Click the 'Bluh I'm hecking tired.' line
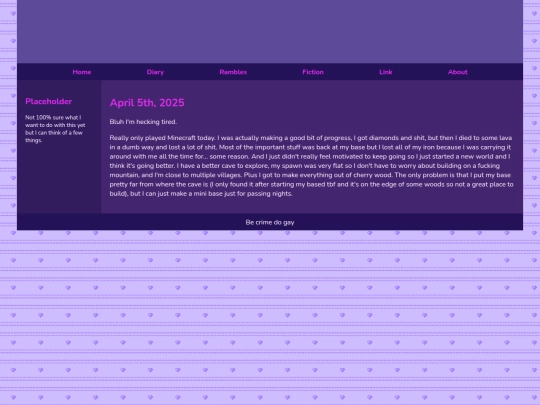The width and height of the screenshot is (540, 405). tap(143, 122)
